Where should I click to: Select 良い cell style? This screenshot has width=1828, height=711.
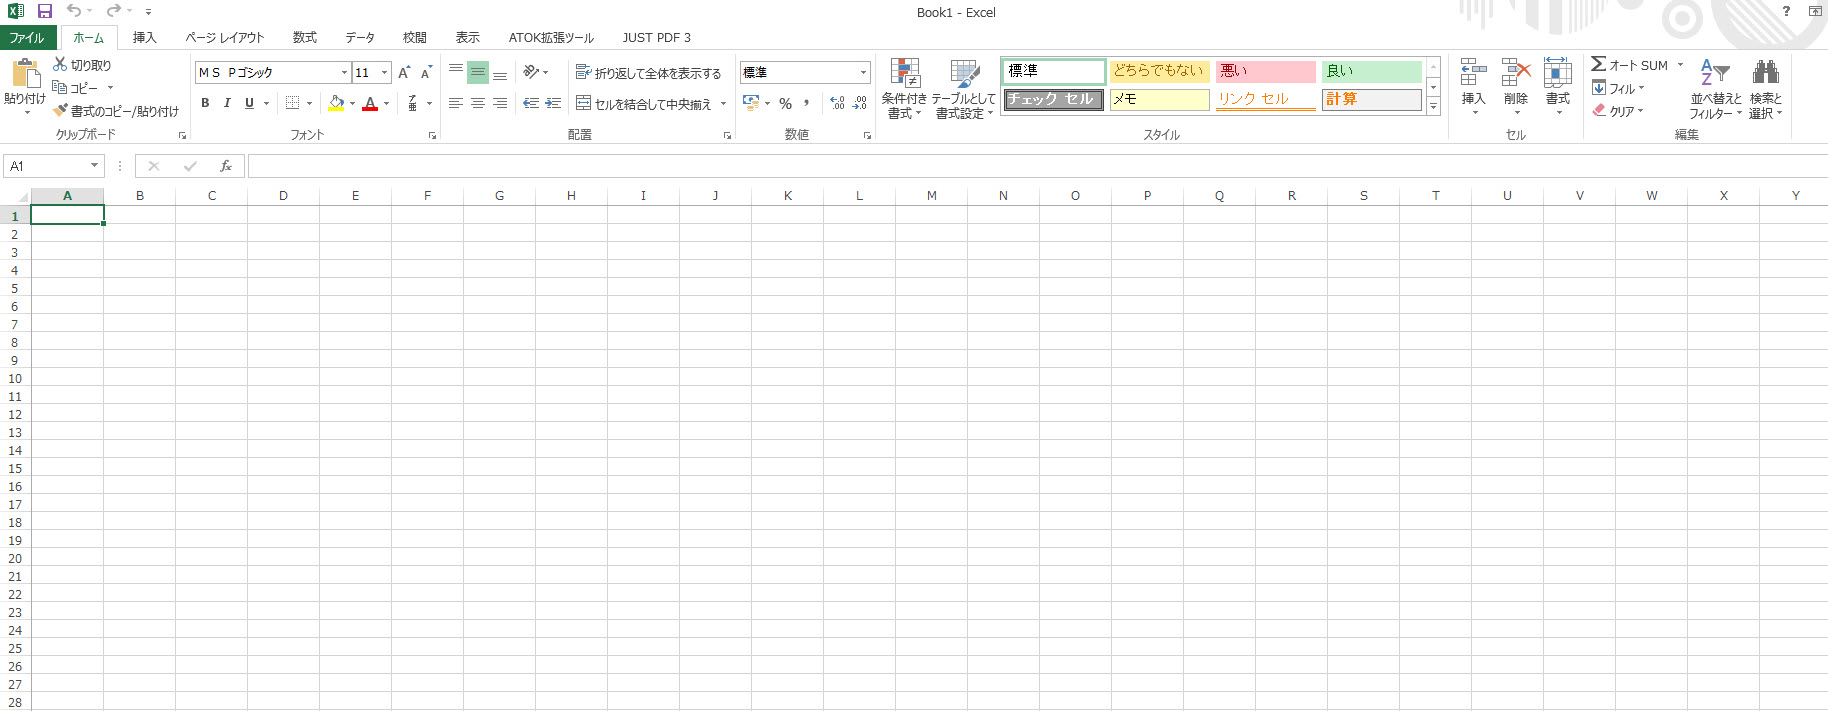click(x=1372, y=71)
